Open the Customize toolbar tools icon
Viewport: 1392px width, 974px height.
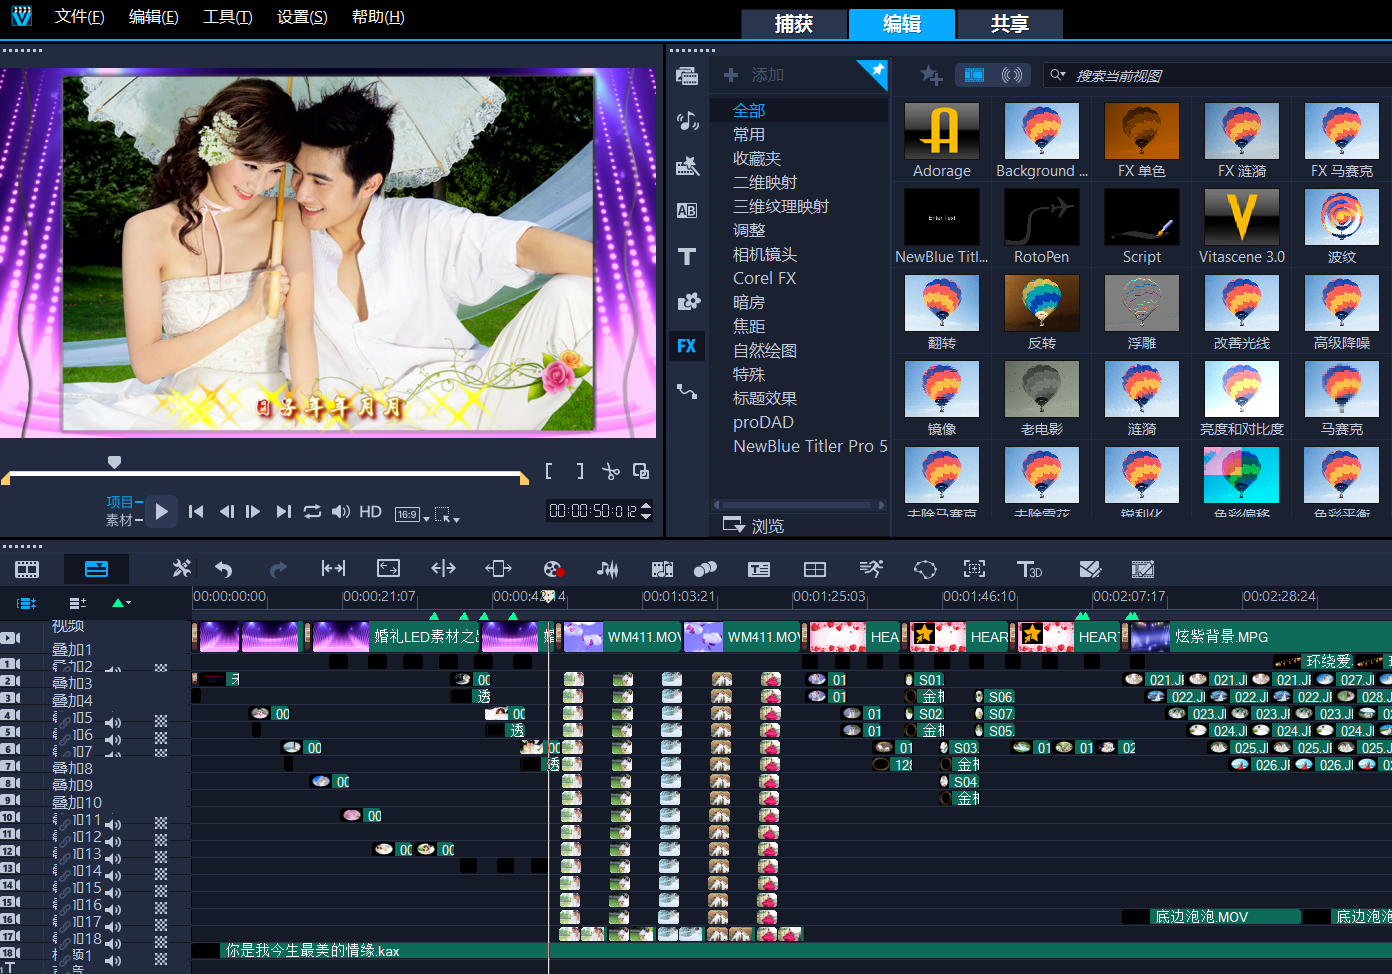pos(181,569)
